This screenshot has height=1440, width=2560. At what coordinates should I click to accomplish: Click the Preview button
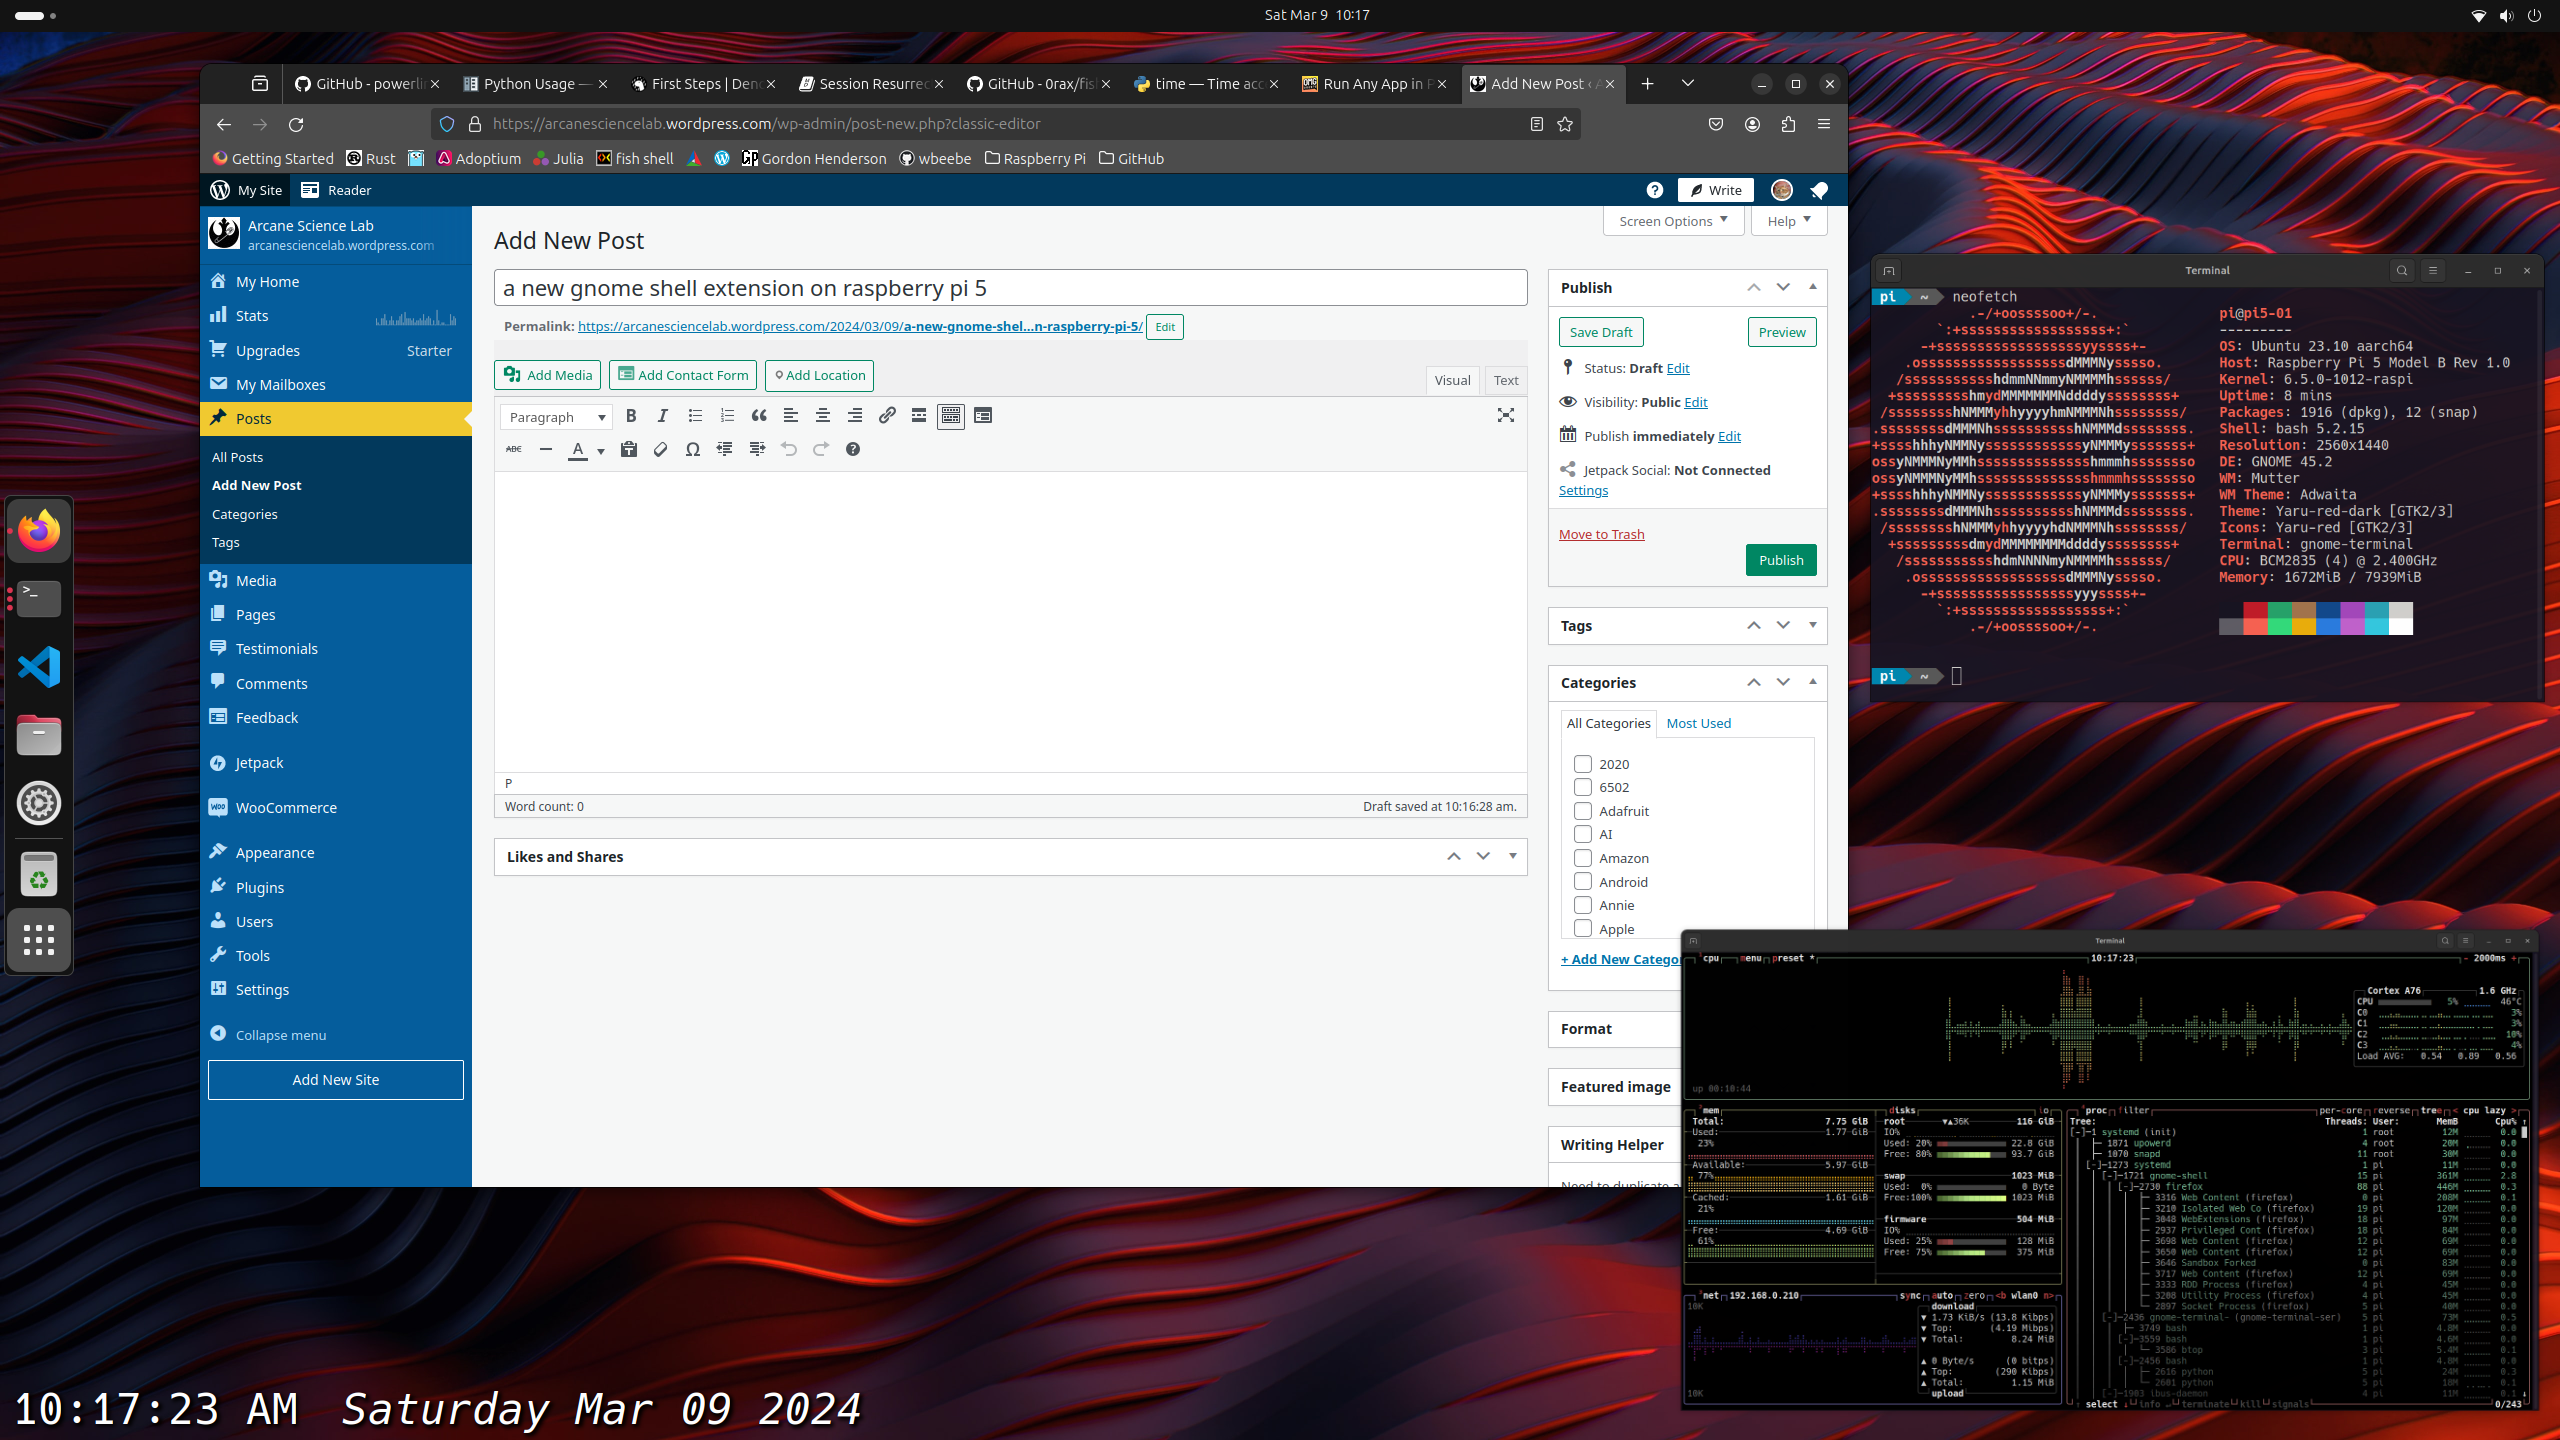(1782, 332)
